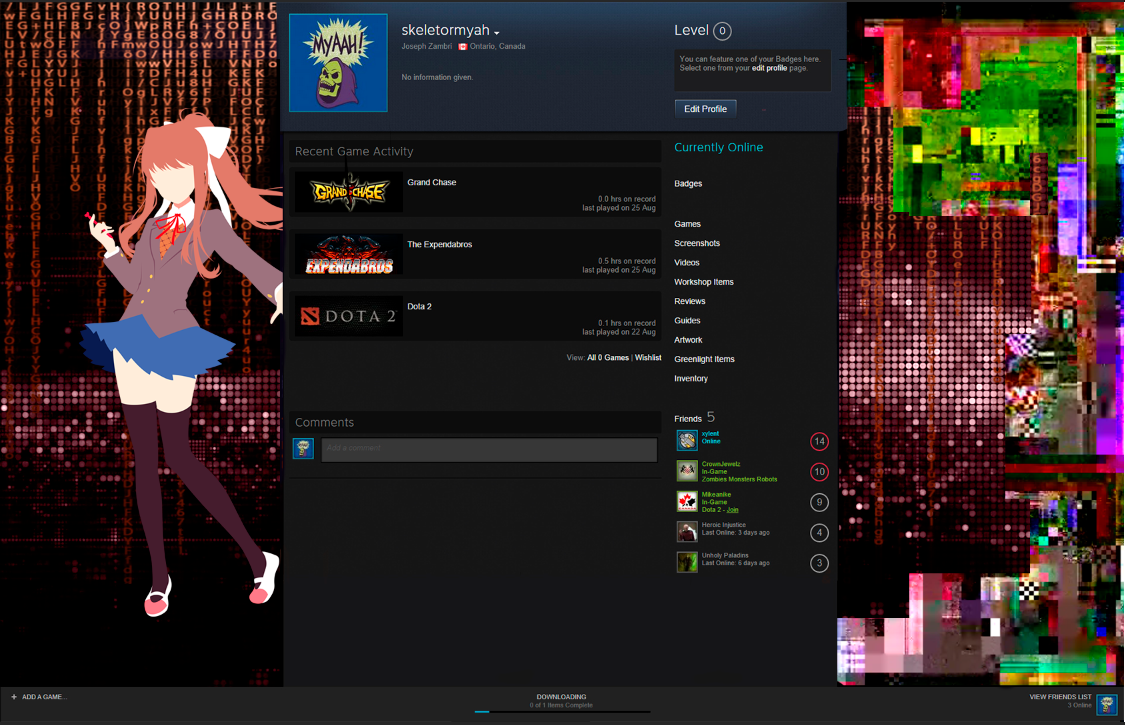Open the Grand Chase game logo

tap(349, 192)
